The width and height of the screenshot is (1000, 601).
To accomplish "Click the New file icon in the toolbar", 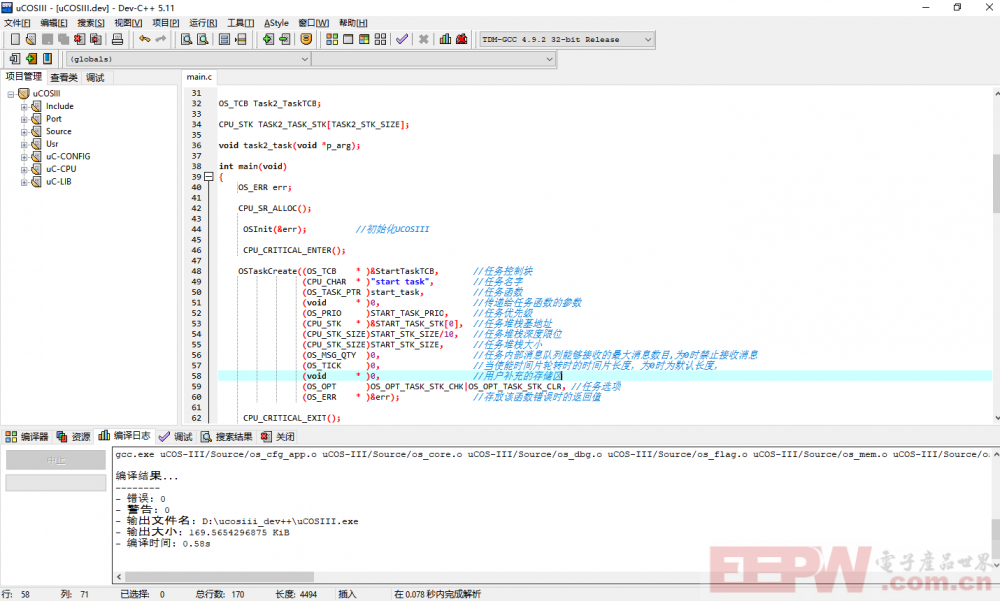I will point(15,40).
